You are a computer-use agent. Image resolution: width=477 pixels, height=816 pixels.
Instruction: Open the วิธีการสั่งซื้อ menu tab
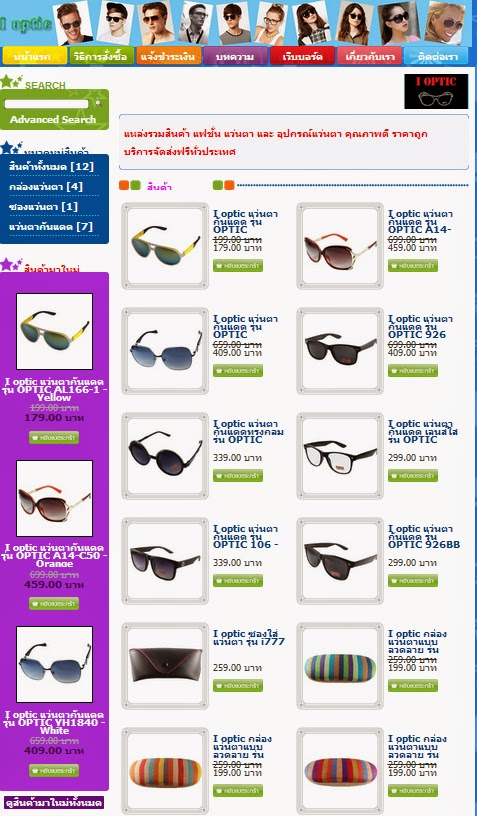click(101, 56)
